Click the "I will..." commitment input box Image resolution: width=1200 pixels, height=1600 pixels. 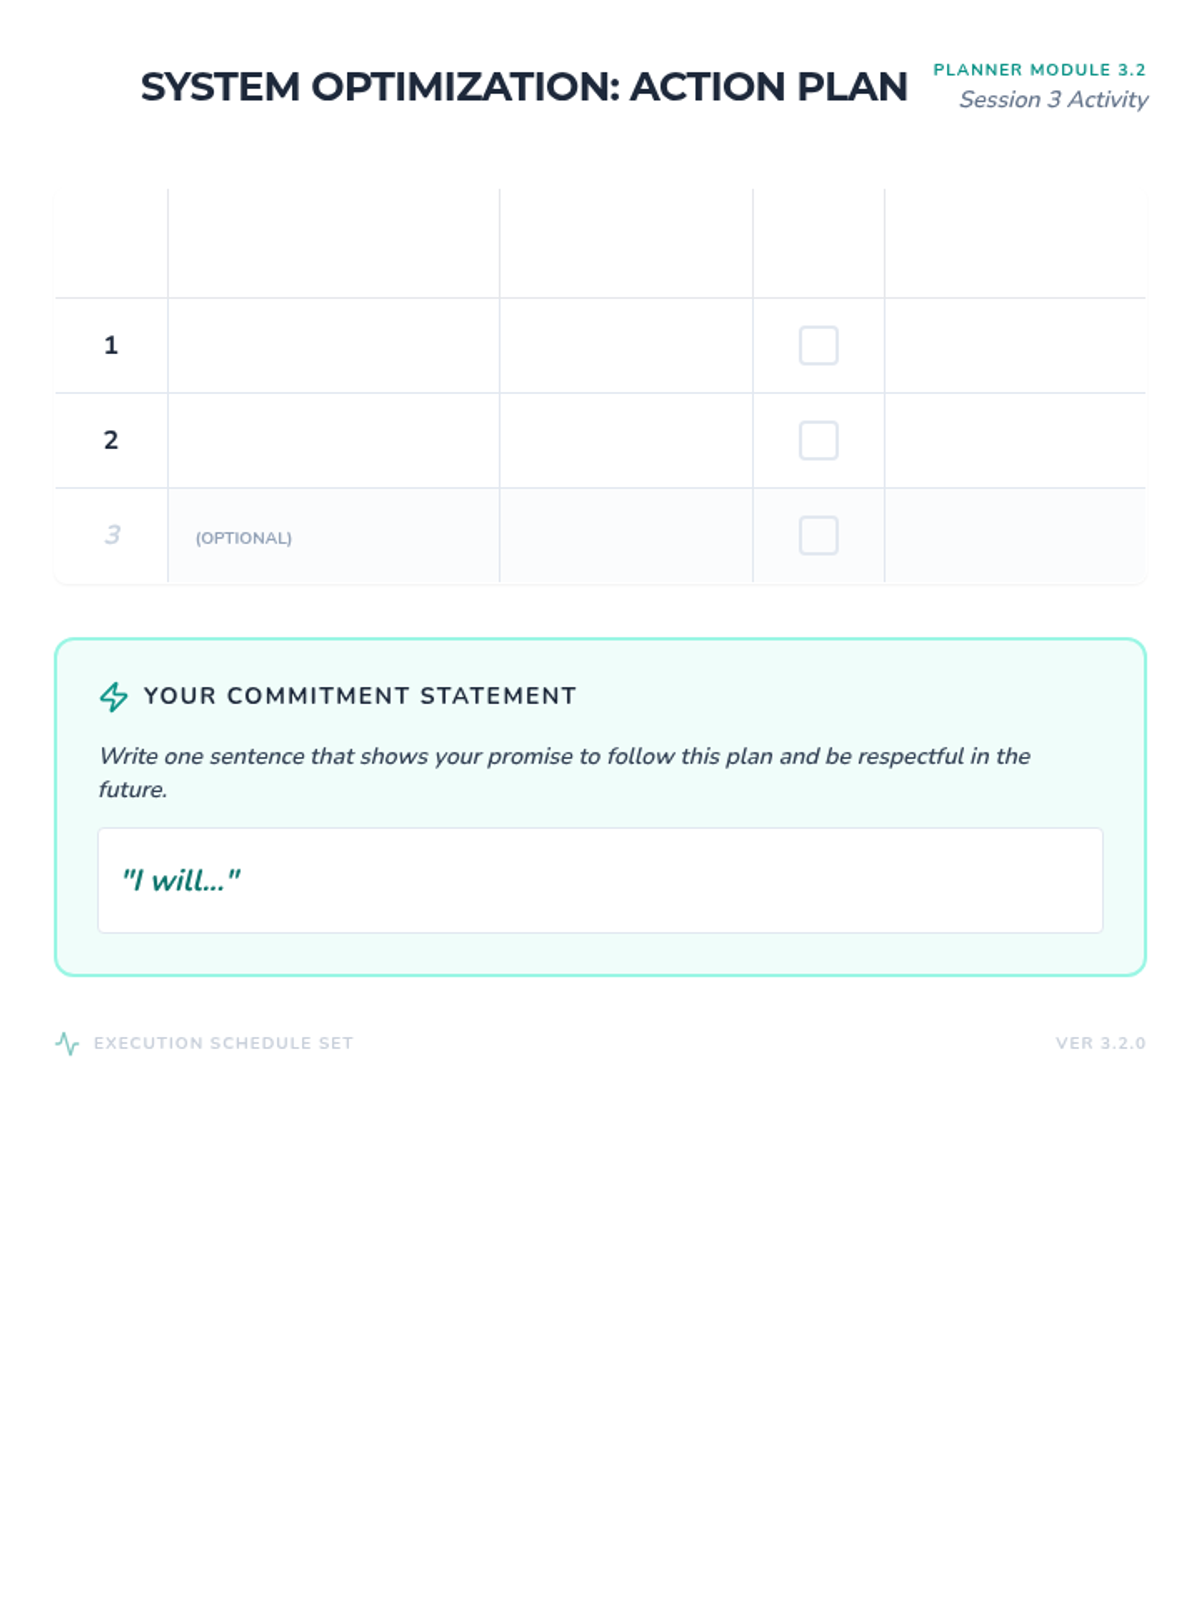click(x=600, y=880)
